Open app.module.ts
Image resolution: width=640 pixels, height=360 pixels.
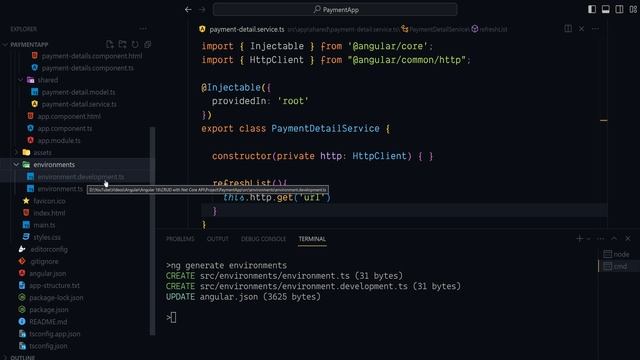click(59, 140)
